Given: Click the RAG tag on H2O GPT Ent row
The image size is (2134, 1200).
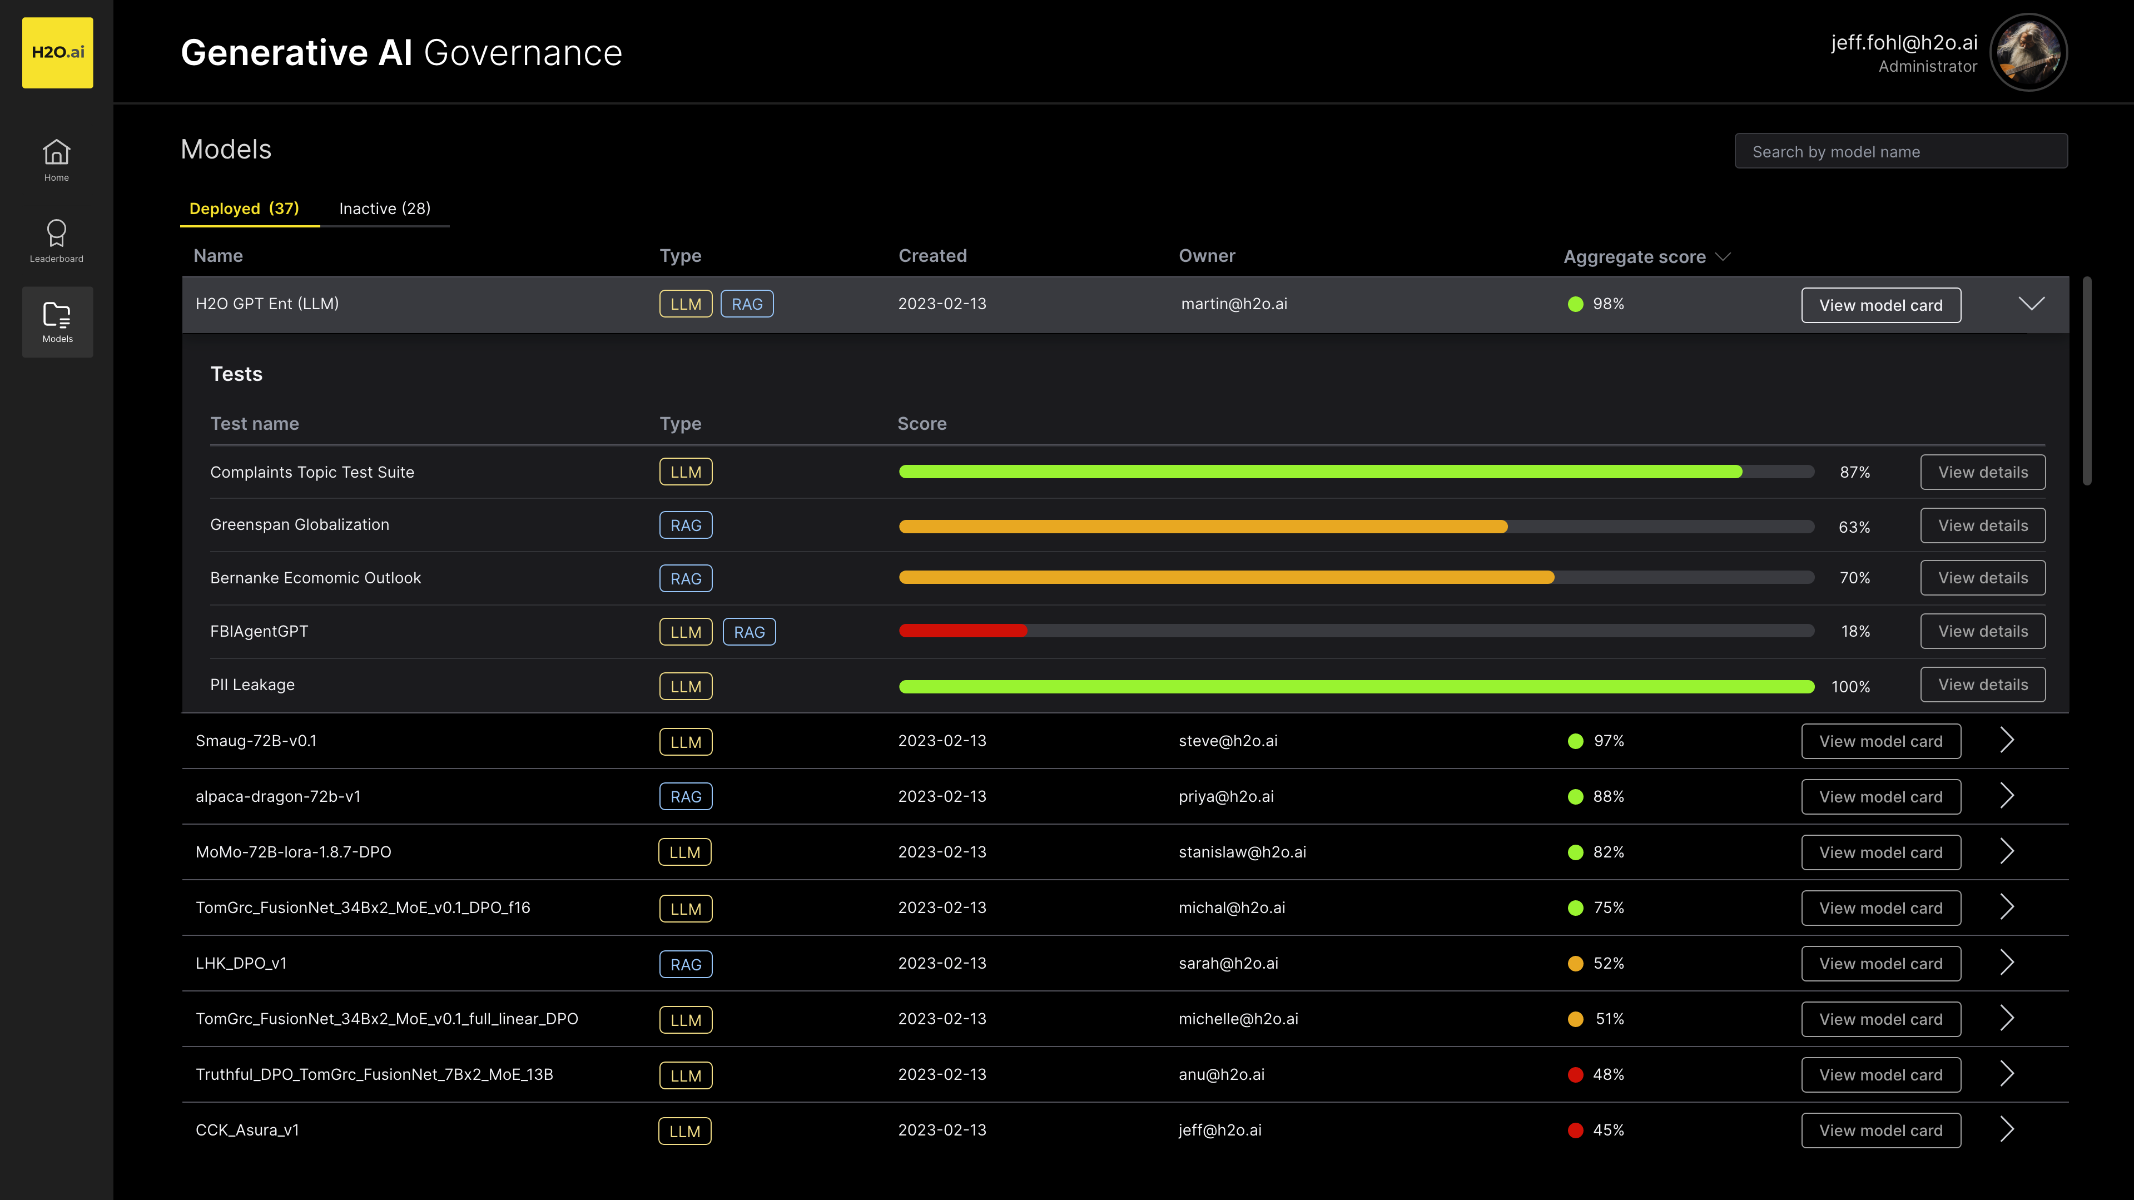Looking at the screenshot, I should tap(747, 304).
